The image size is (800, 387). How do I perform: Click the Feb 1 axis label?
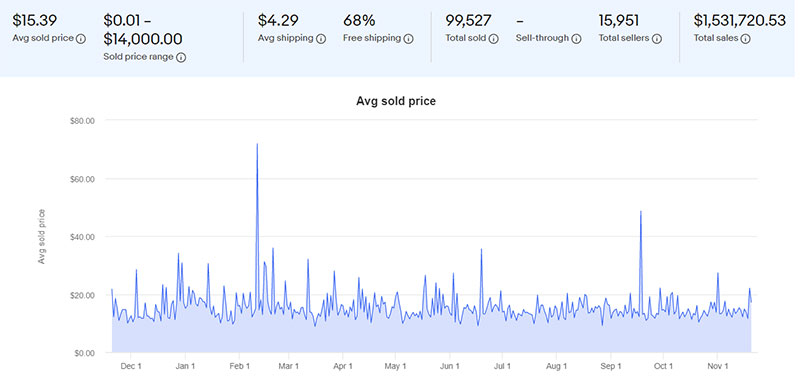click(240, 366)
